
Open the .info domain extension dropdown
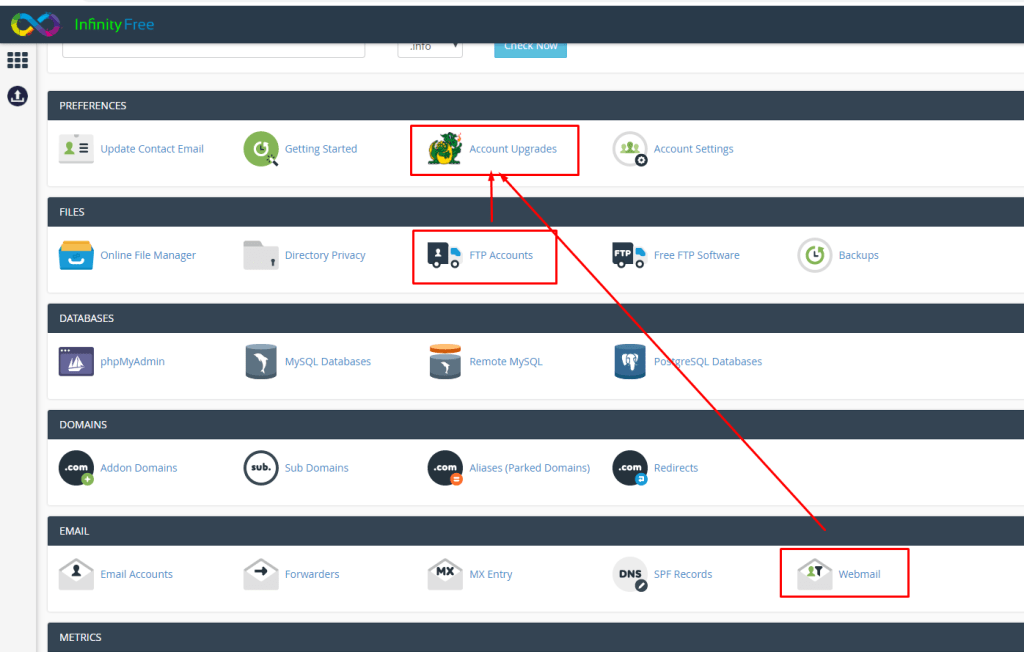click(430, 46)
